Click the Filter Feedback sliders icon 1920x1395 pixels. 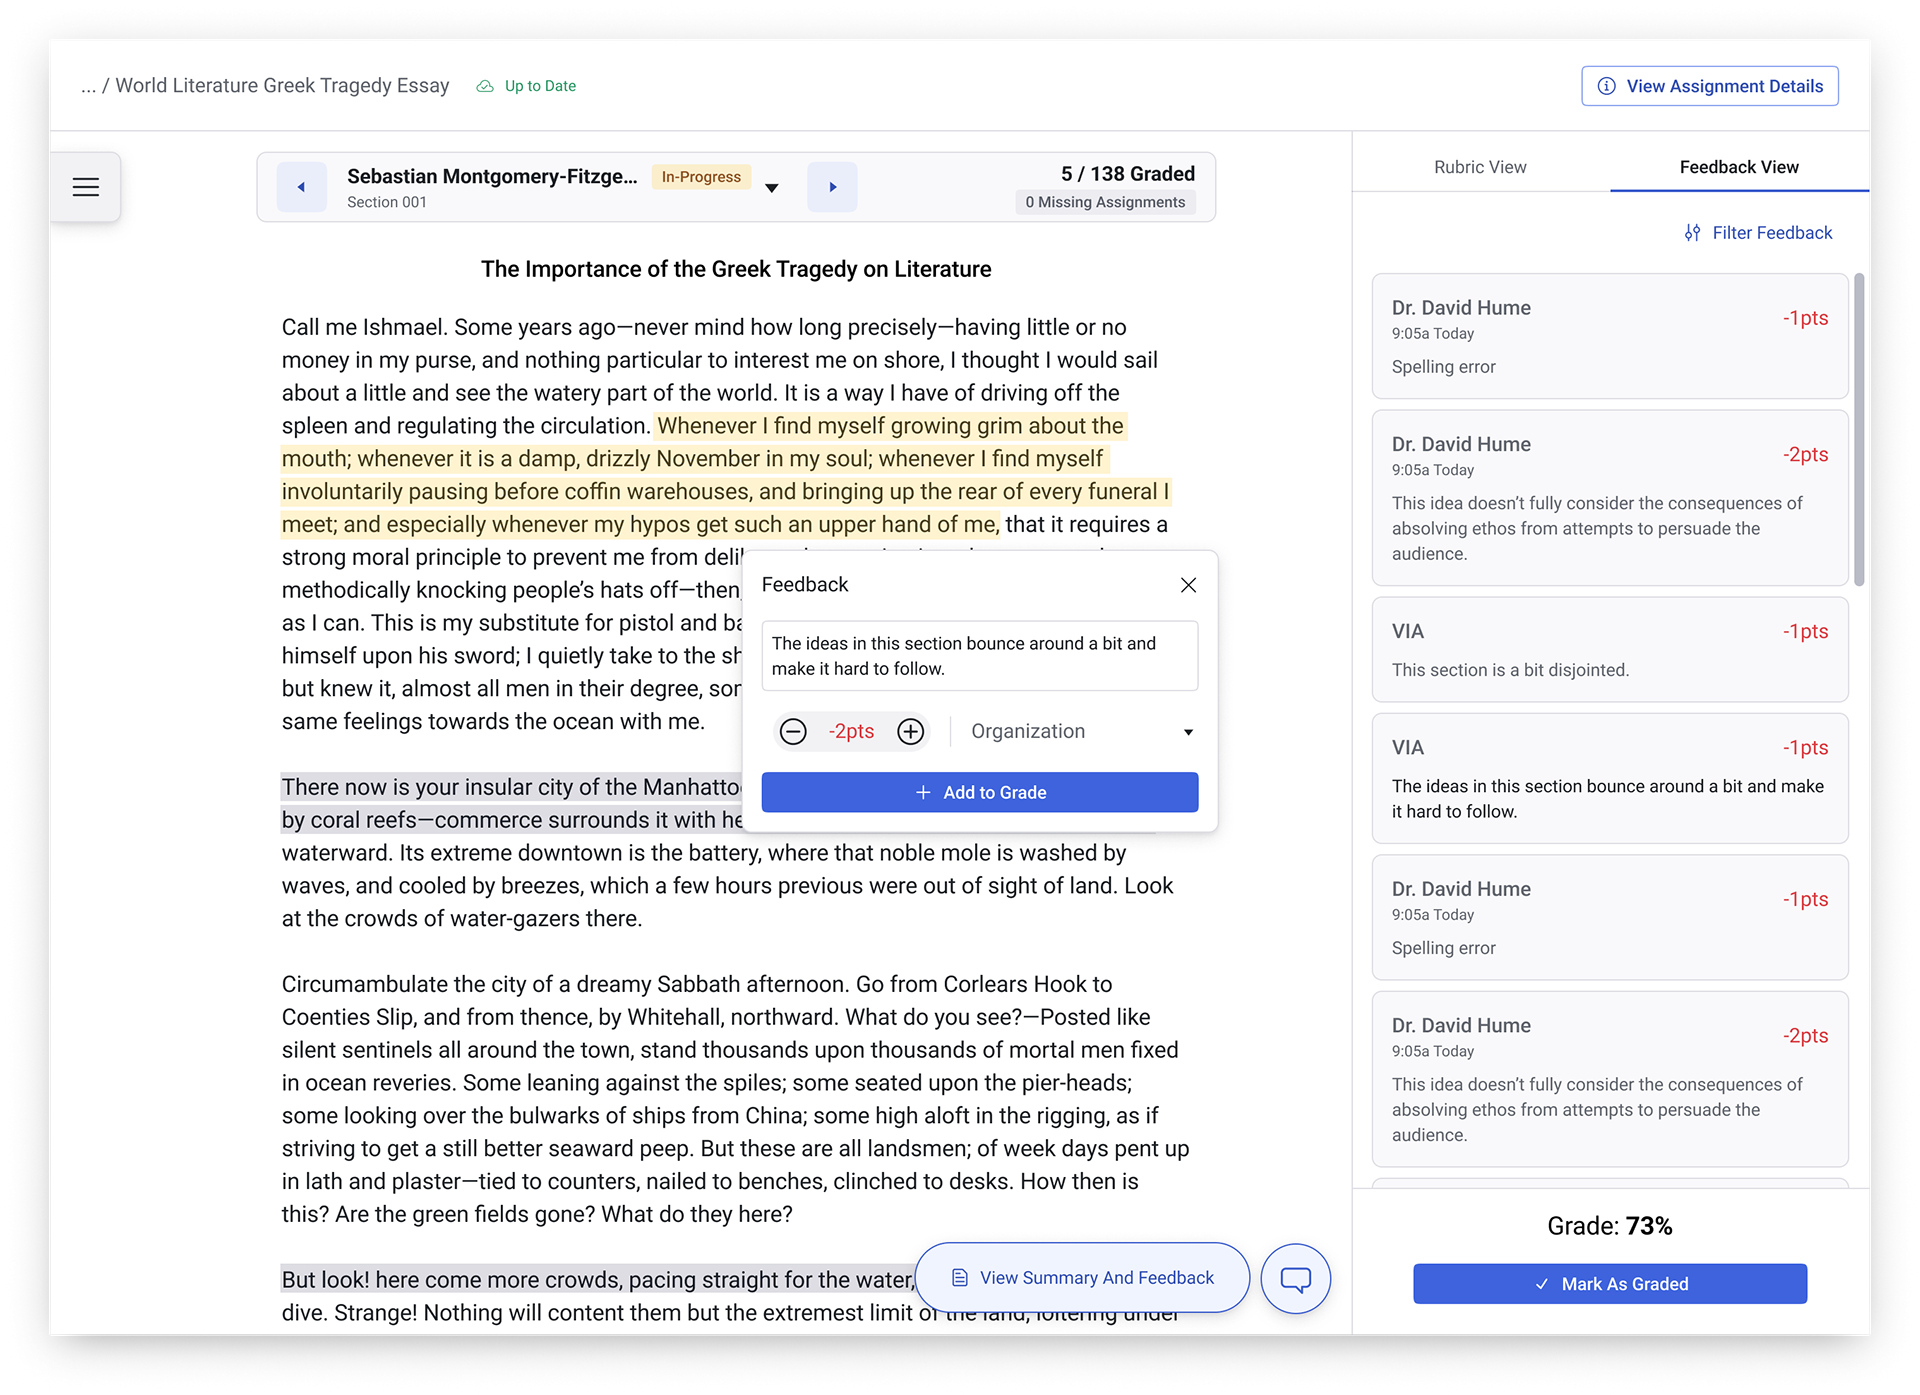(1692, 233)
